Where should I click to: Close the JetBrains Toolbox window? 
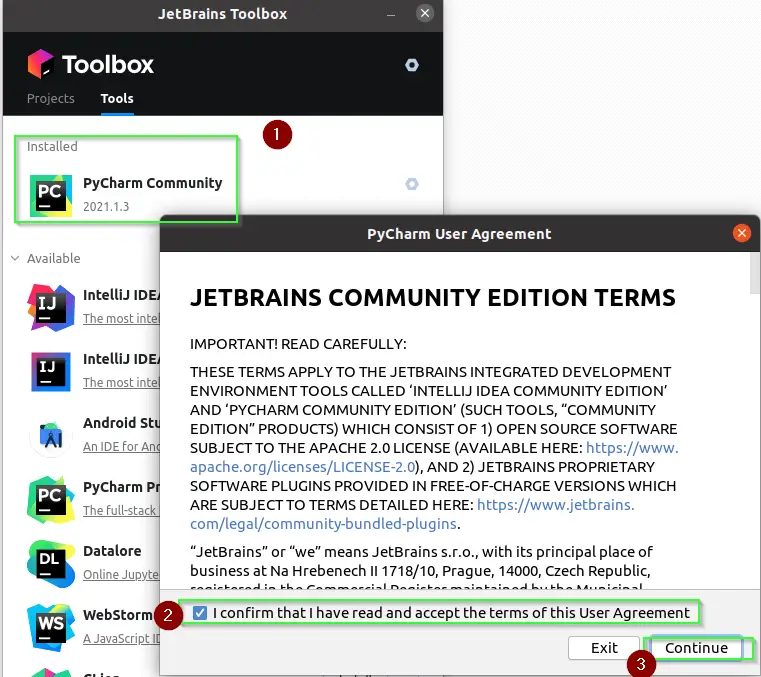pos(425,13)
